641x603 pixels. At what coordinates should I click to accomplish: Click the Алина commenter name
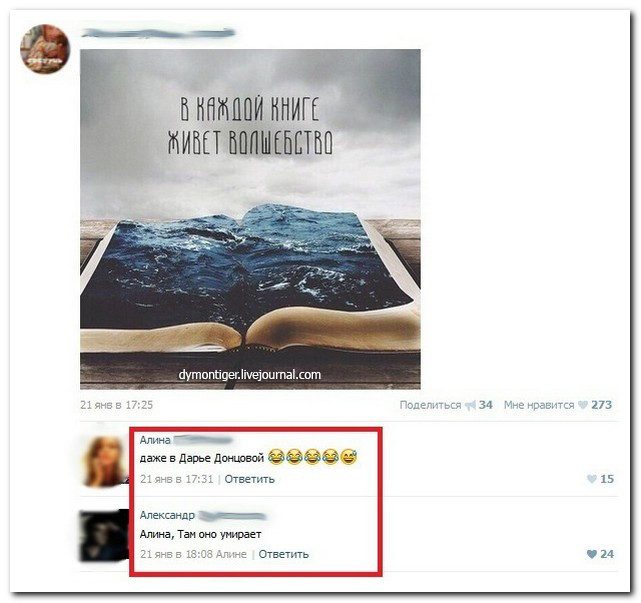coord(155,440)
